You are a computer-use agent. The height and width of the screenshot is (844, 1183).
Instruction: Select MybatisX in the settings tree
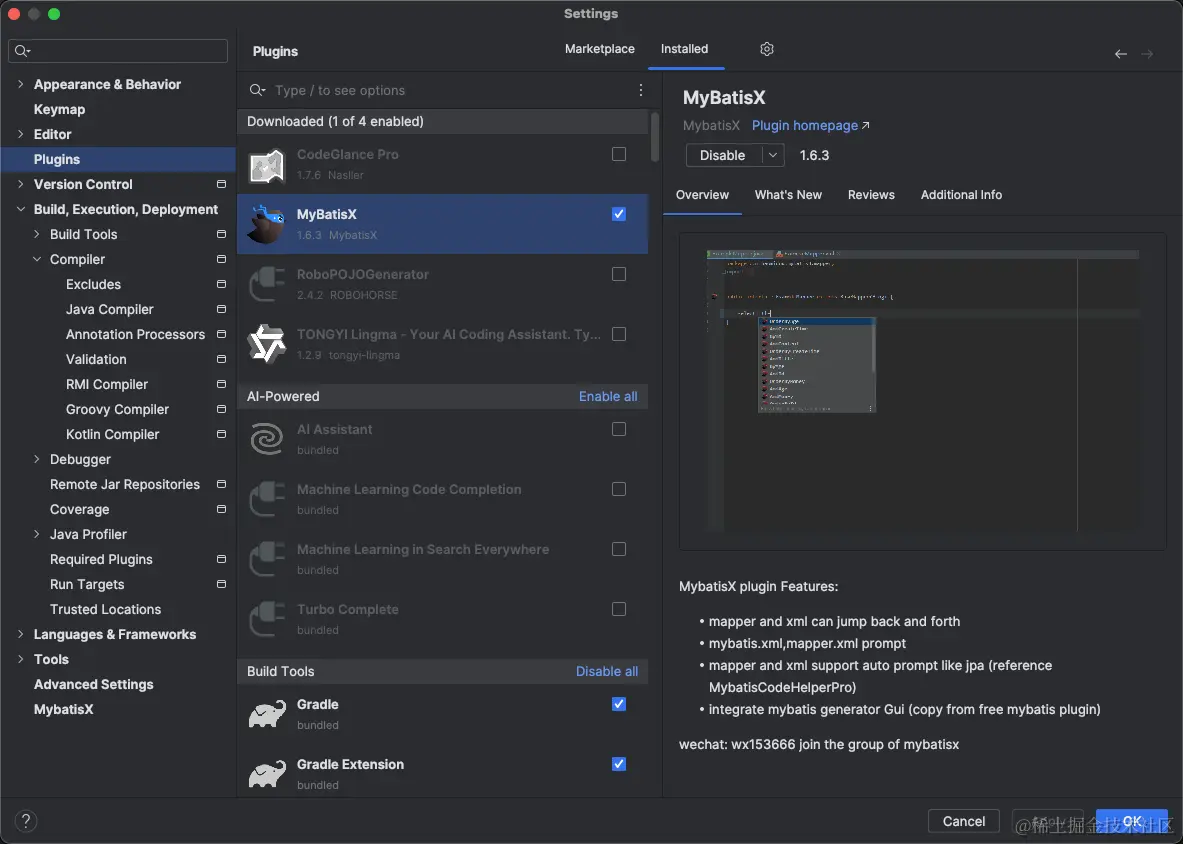pos(63,709)
